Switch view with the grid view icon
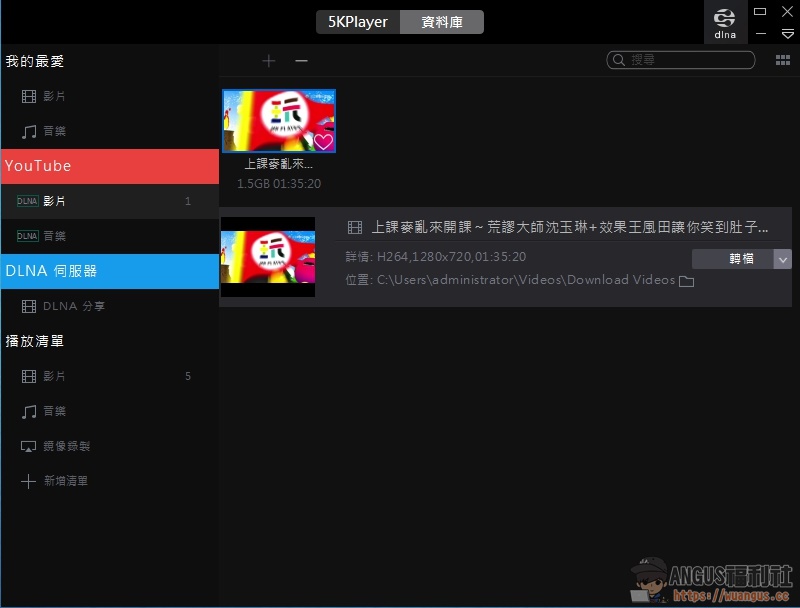Screen dimensions: 800x608 click(x=783, y=61)
